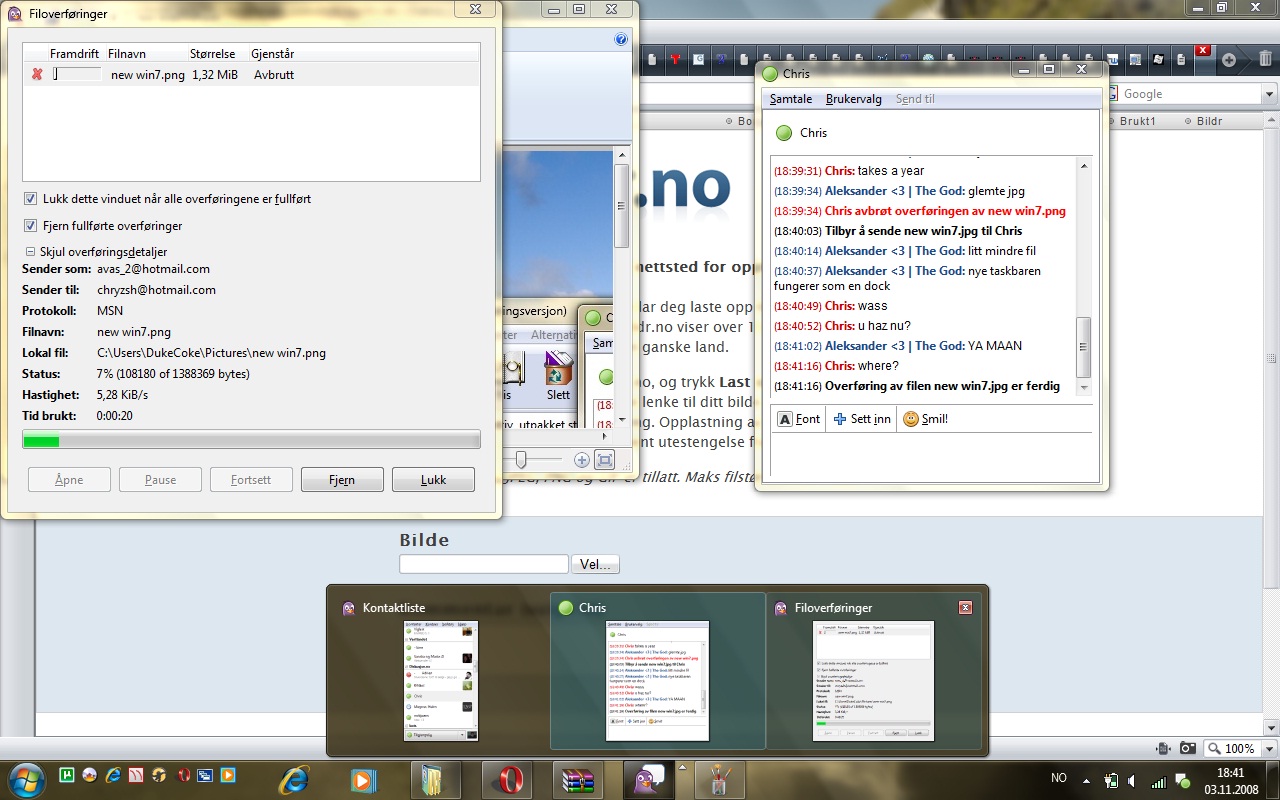Click green status icon next to Chris name
The image size is (1280, 800).
coord(784,133)
